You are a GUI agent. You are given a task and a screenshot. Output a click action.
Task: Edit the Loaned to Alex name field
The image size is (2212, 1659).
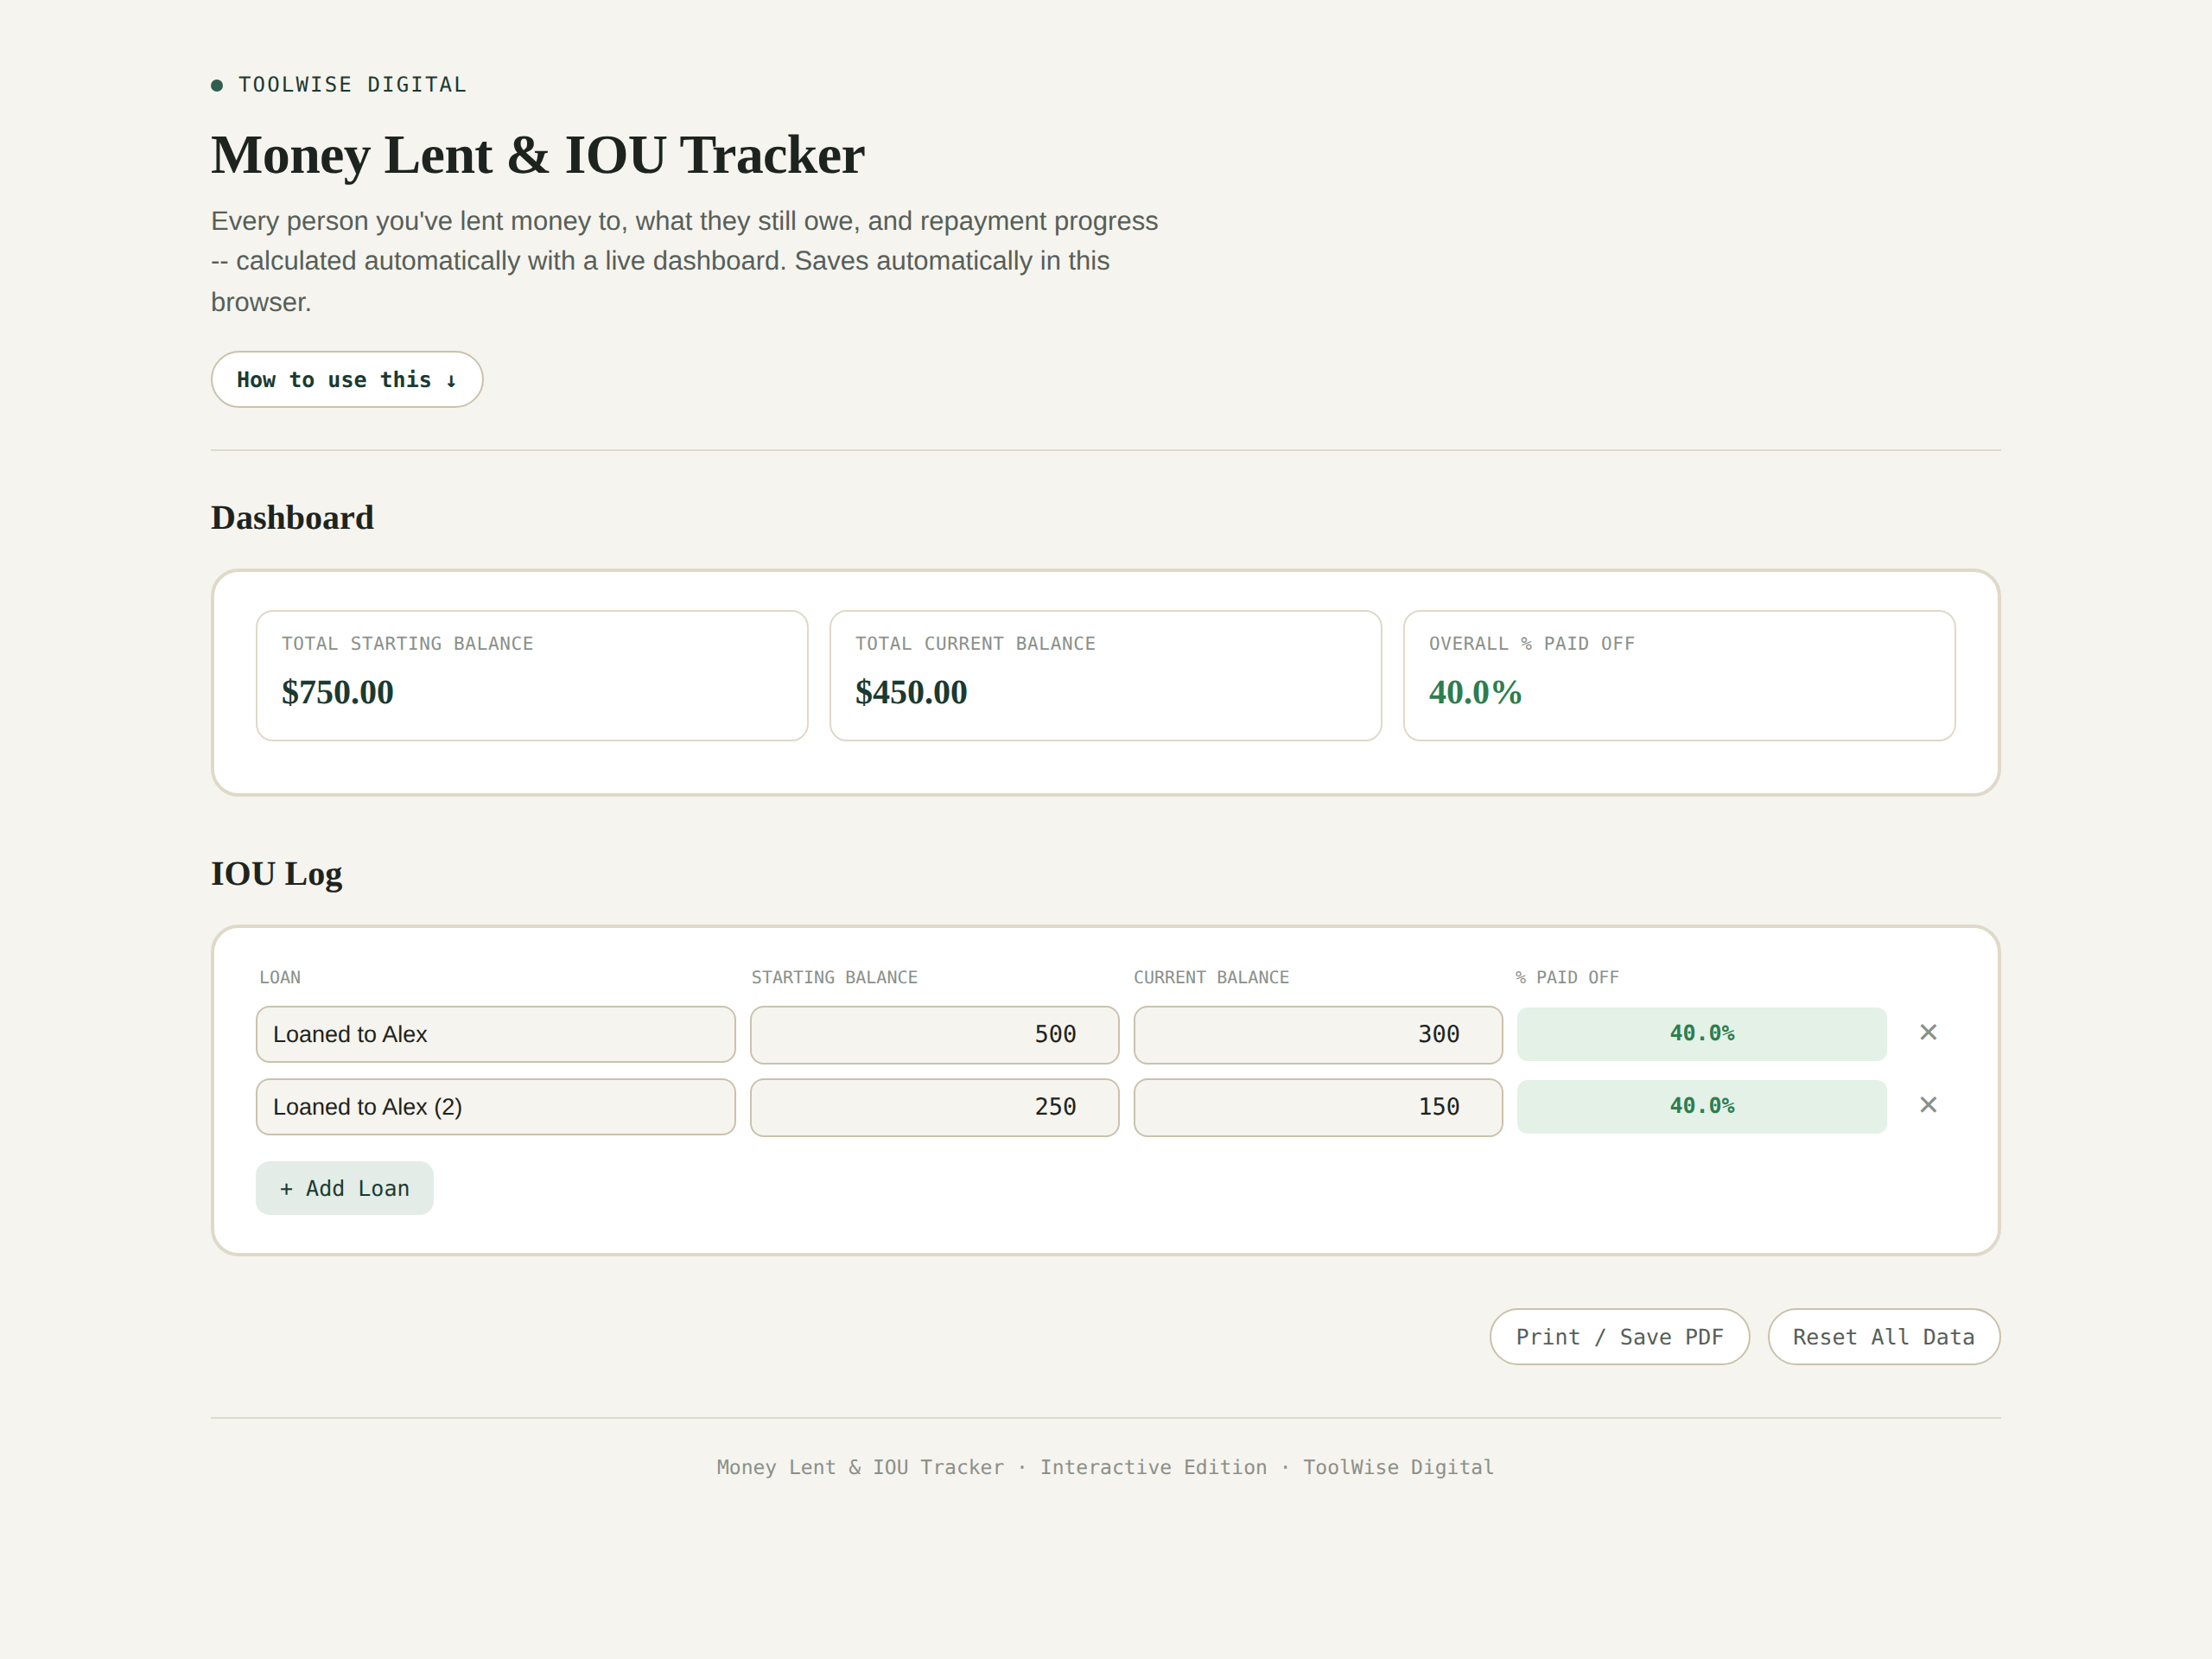(x=495, y=1034)
